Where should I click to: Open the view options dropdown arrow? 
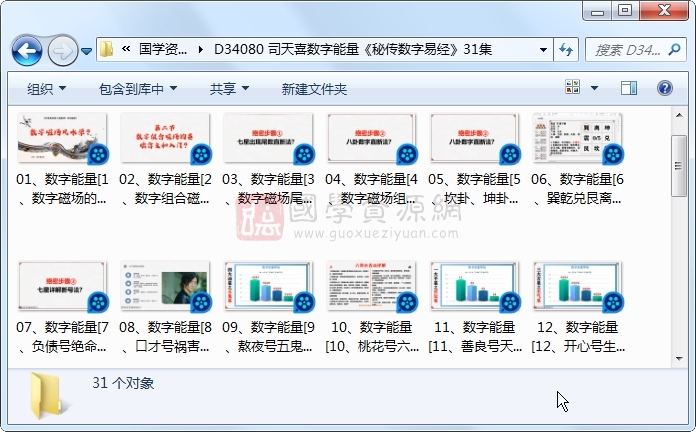[x=594, y=88]
